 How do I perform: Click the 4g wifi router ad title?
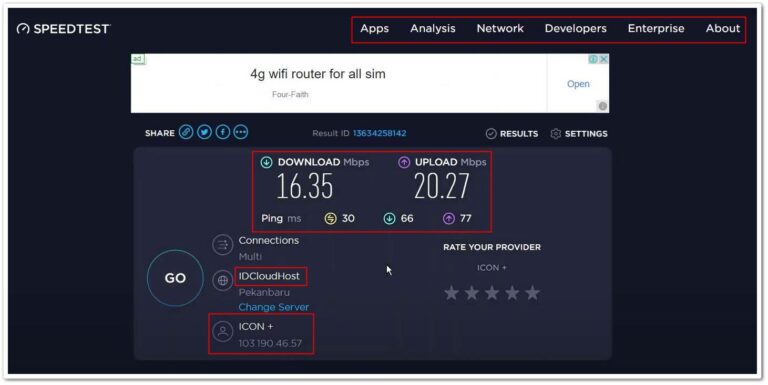point(318,74)
